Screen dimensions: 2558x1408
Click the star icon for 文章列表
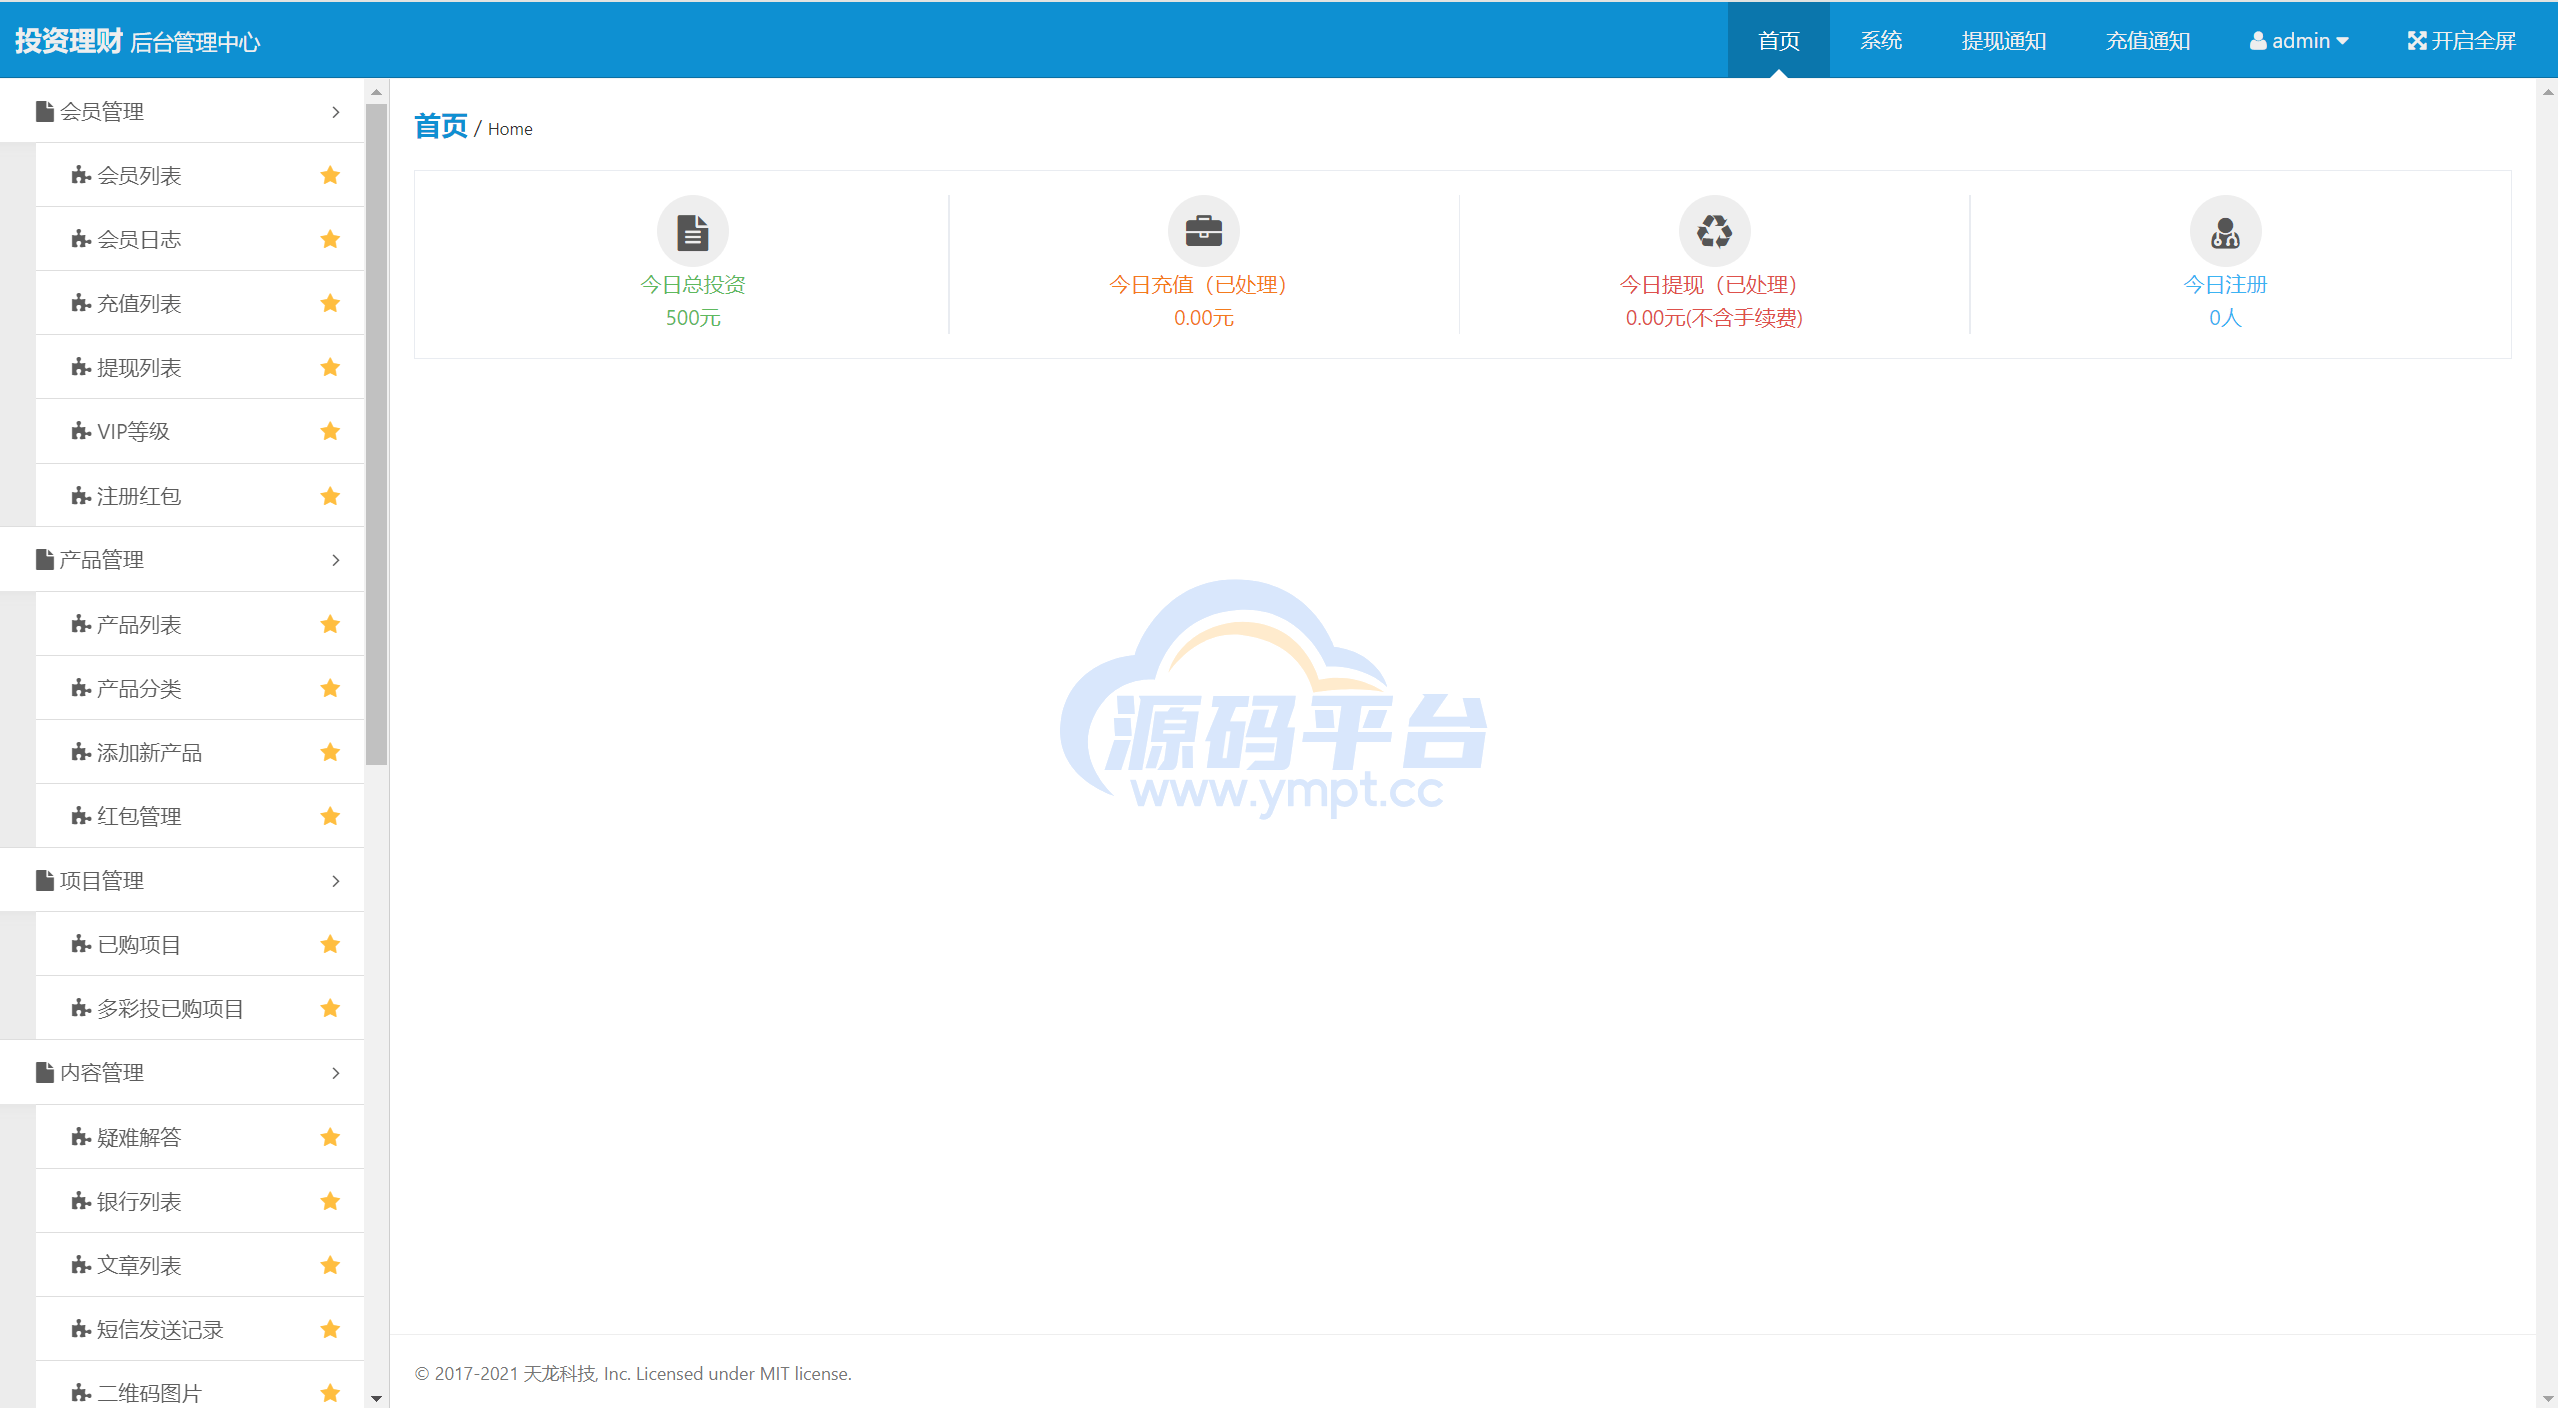(x=330, y=1265)
